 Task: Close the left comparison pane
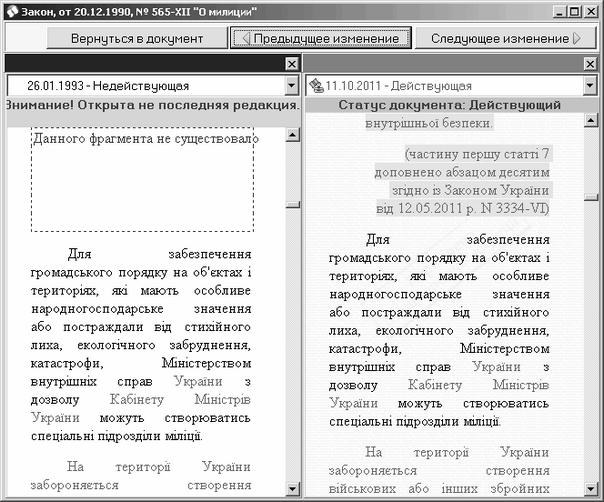(292, 64)
